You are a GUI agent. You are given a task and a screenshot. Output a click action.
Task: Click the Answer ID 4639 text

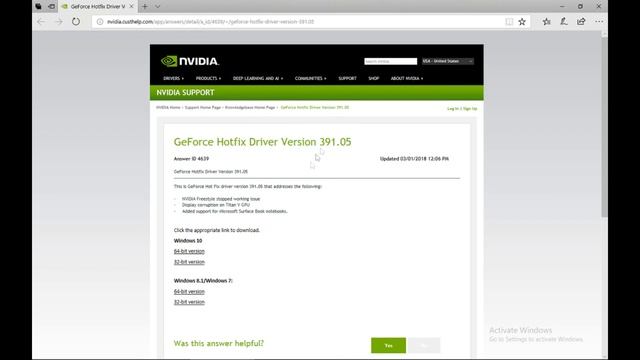coord(191,159)
